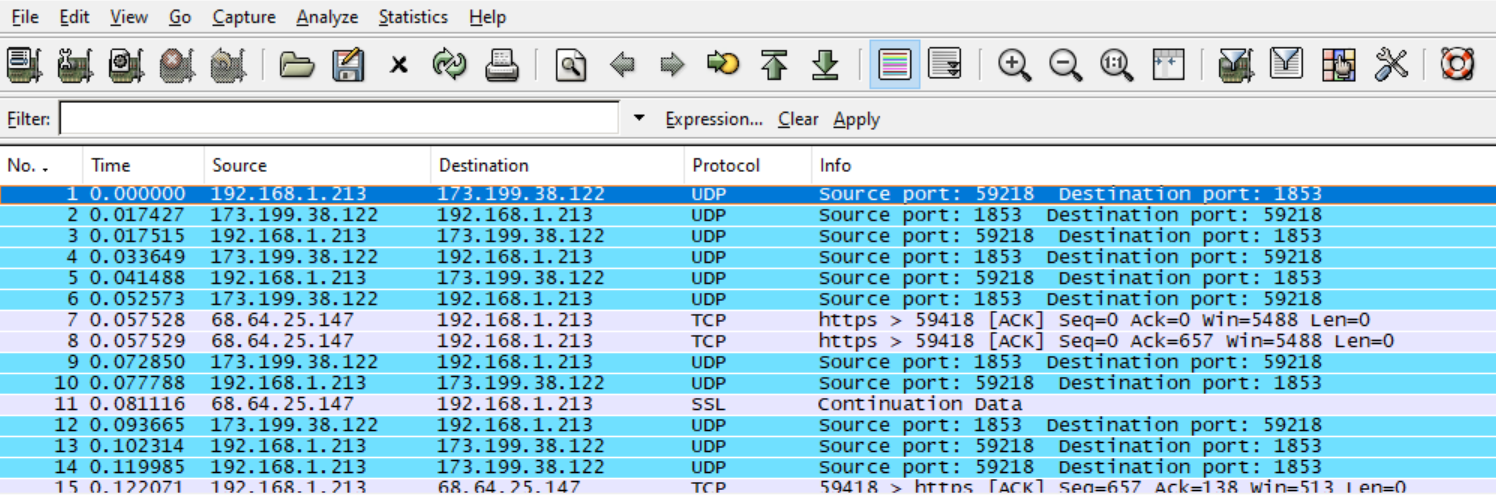Screen dimensions: 1496x495
Task: Zoom in on packet text
Action: 1014,66
